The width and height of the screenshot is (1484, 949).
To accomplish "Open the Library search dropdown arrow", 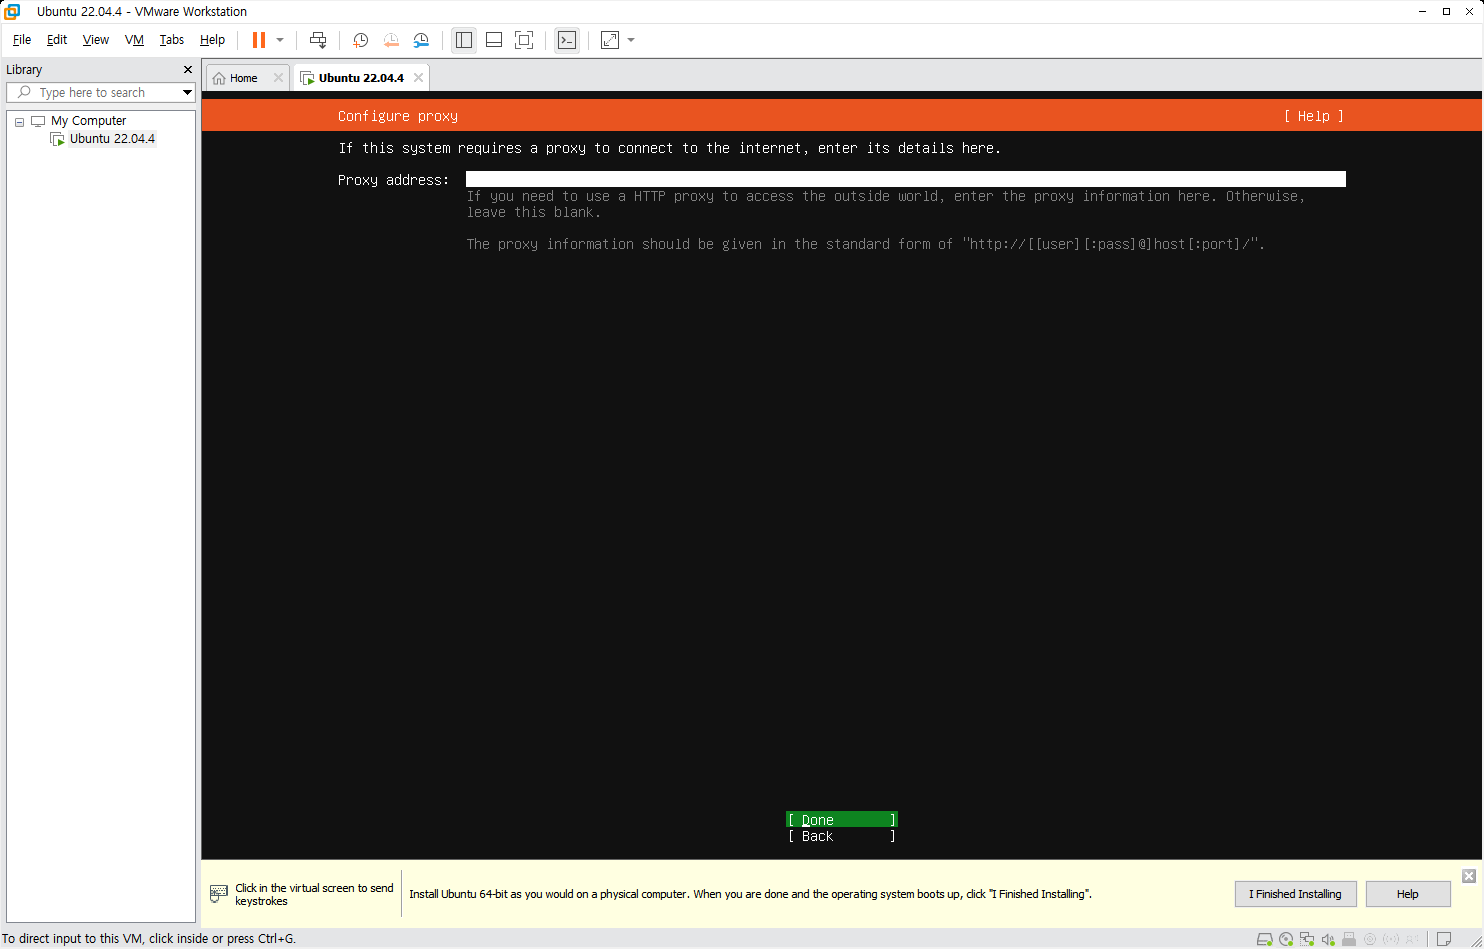I will [187, 92].
